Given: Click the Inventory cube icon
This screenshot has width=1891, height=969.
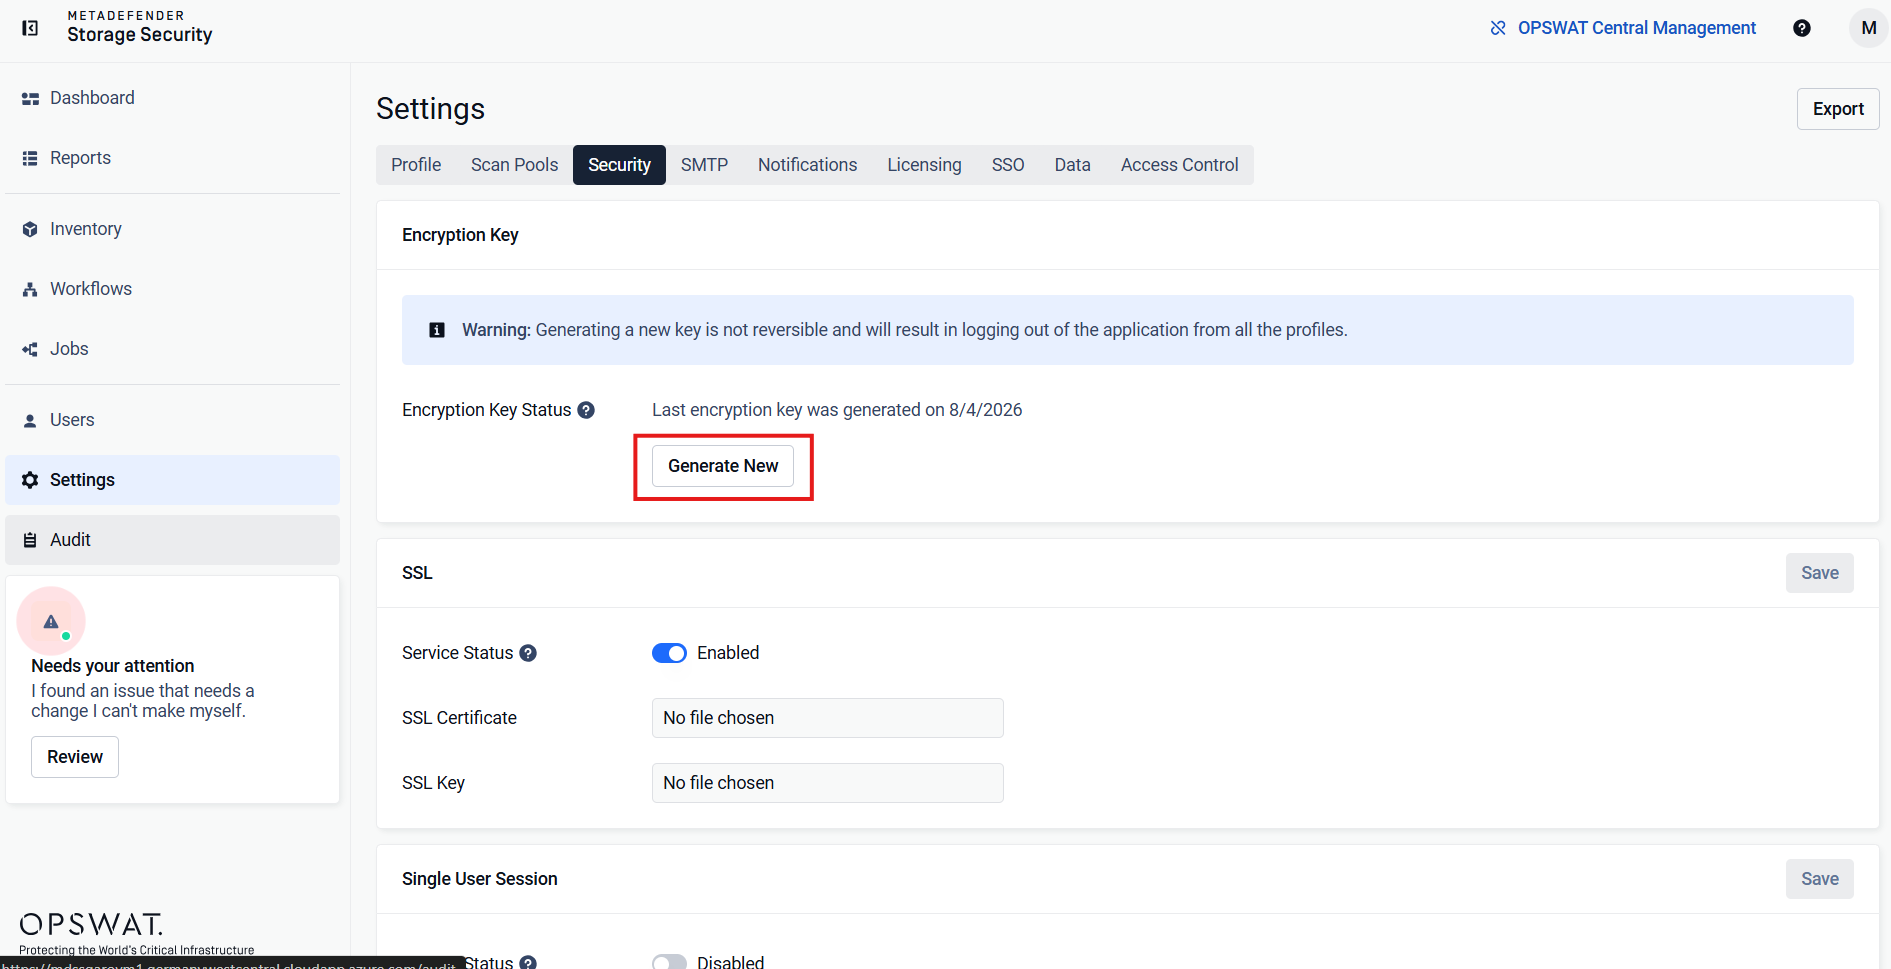Looking at the screenshot, I should pyautogui.click(x=30, y=229).
